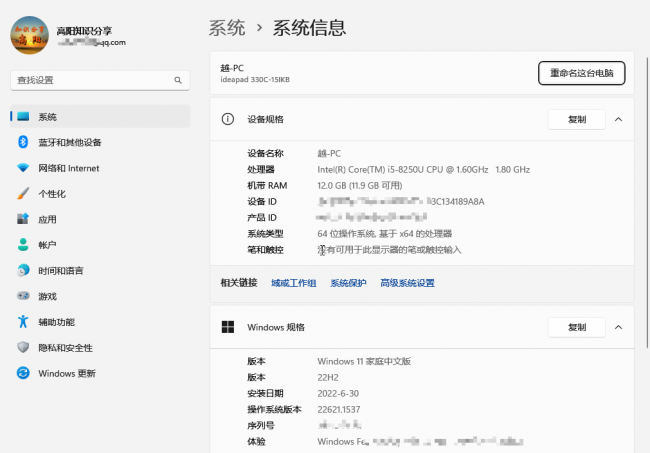Click the 高阳知识分享 account name

point(84,31)
